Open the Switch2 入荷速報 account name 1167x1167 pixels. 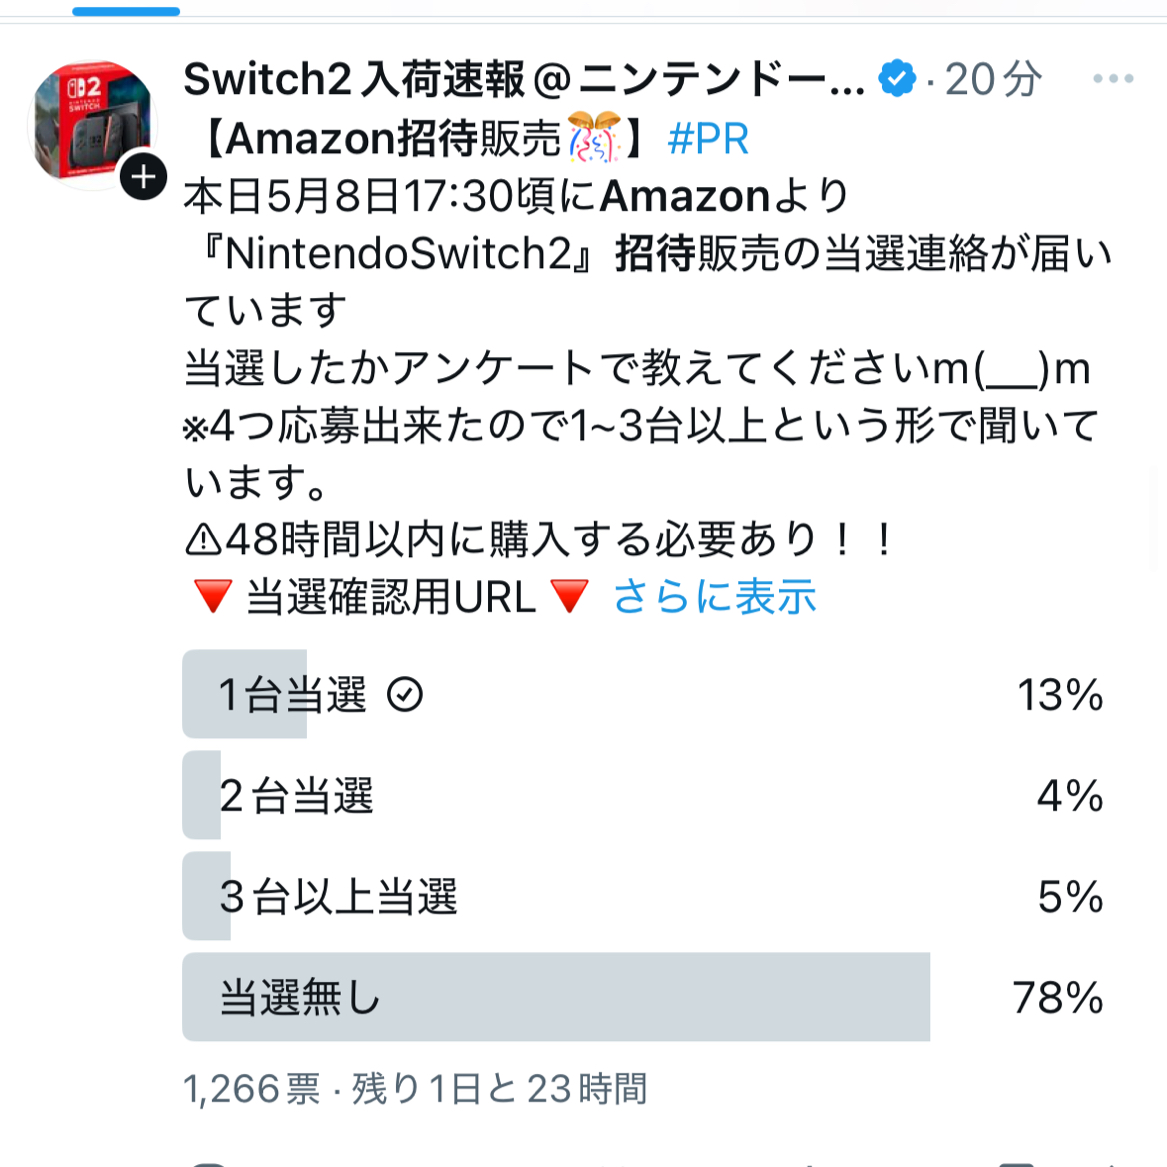[524, 79]
